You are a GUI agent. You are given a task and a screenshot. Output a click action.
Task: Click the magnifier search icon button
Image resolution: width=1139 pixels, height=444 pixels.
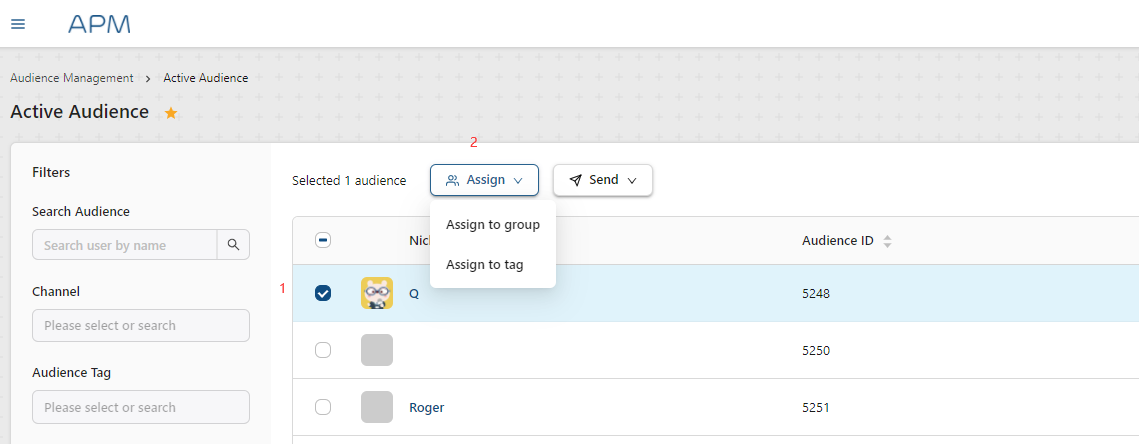[233, 245]
